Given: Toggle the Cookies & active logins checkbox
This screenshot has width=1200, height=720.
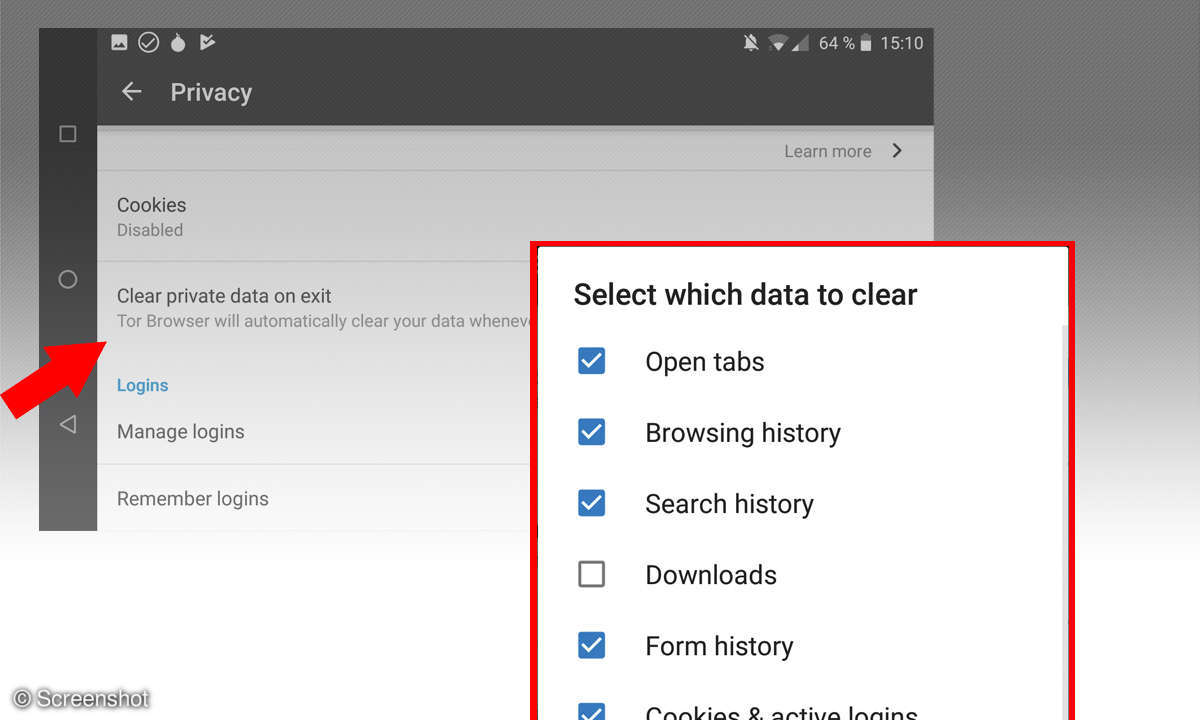Looking at the screenshot, I should 591,712.
